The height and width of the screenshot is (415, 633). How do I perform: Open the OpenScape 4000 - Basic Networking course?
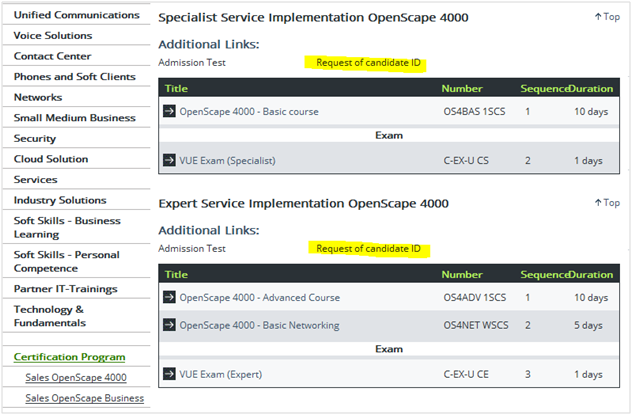coord(259,325)
